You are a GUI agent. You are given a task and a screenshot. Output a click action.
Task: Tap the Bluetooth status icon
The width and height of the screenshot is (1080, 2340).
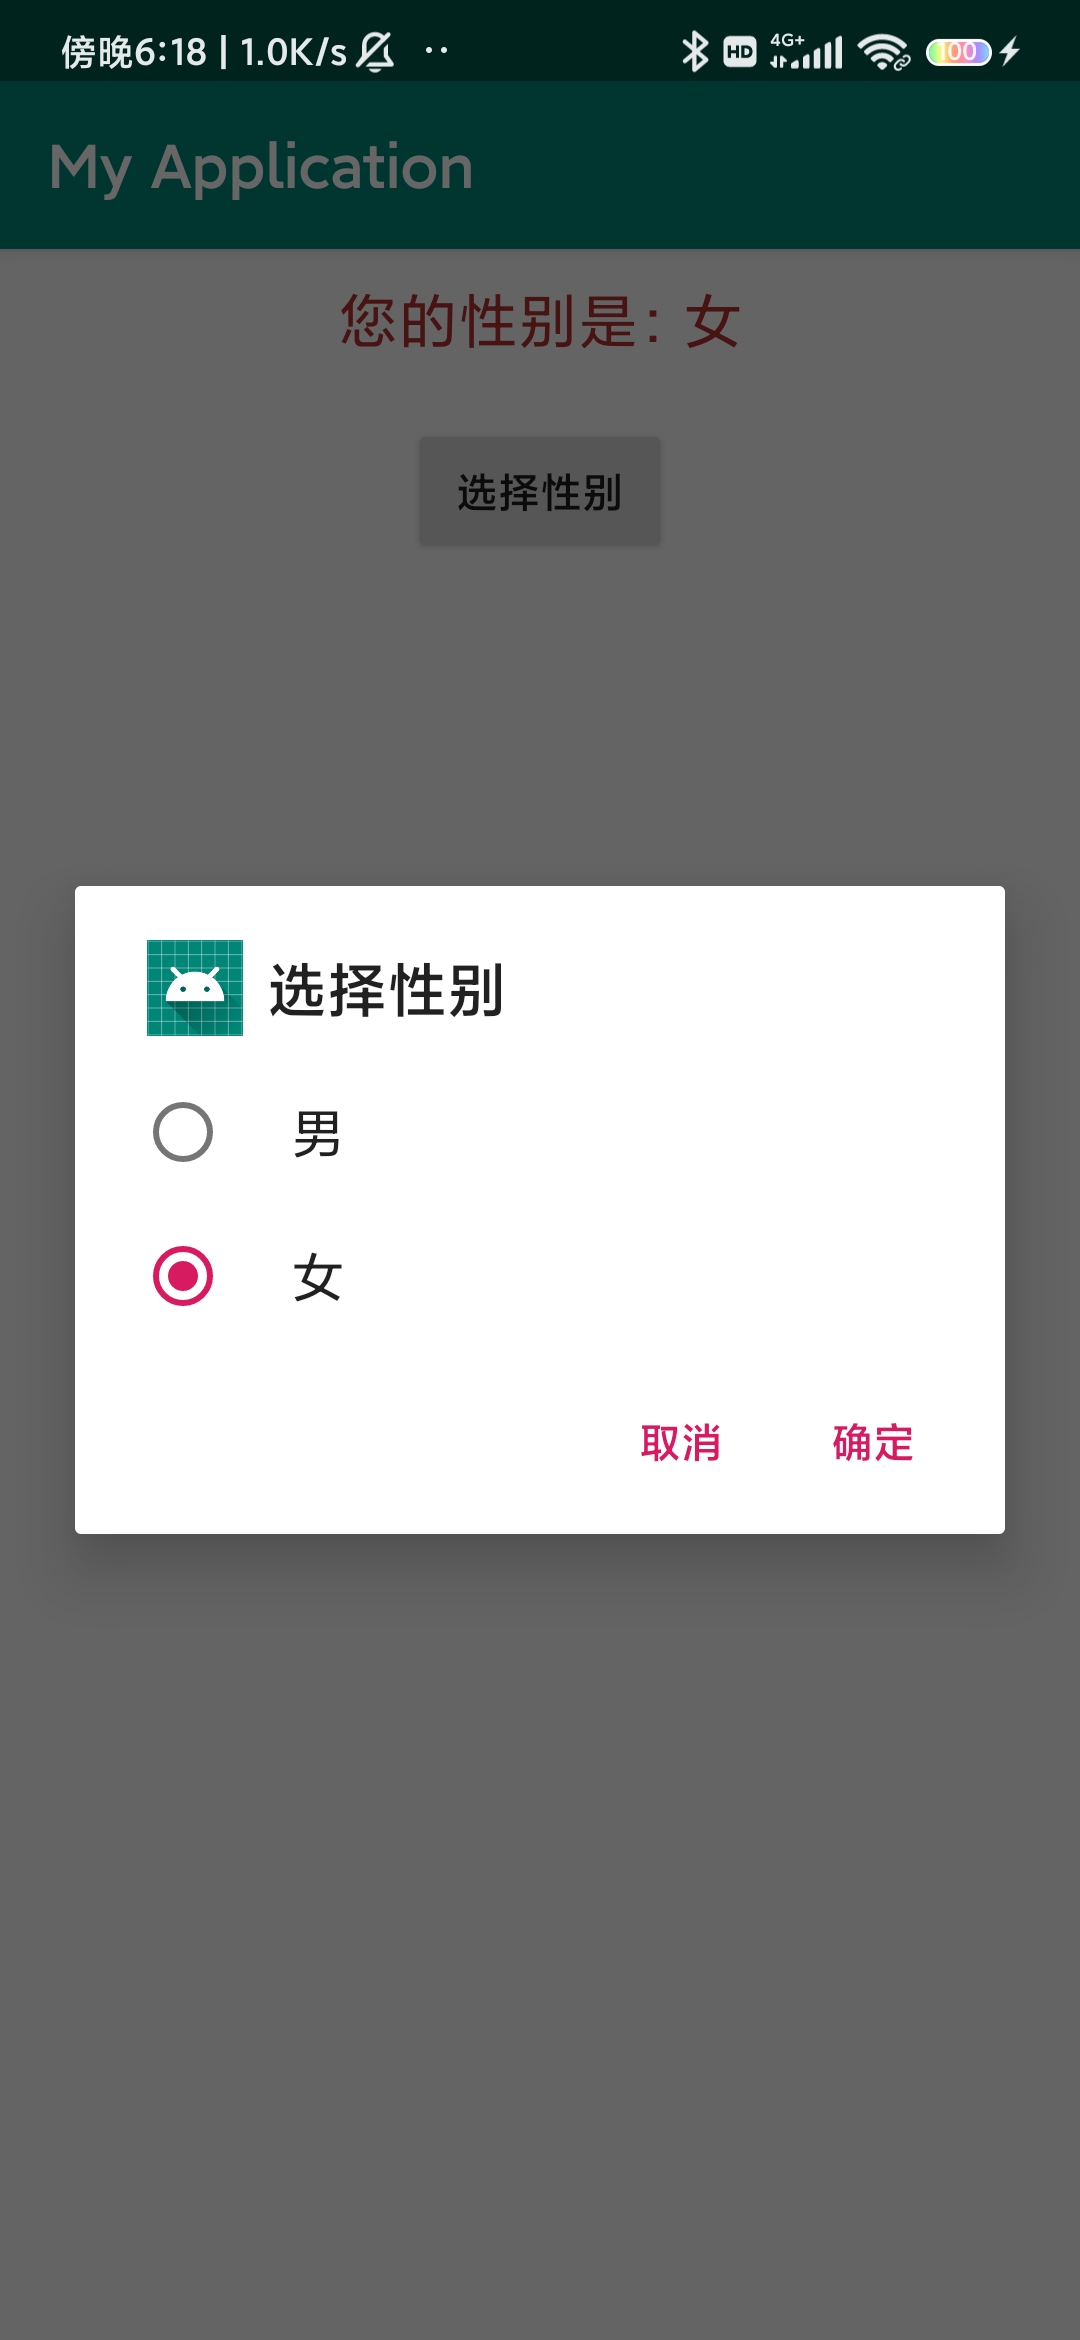coord(694,51)
